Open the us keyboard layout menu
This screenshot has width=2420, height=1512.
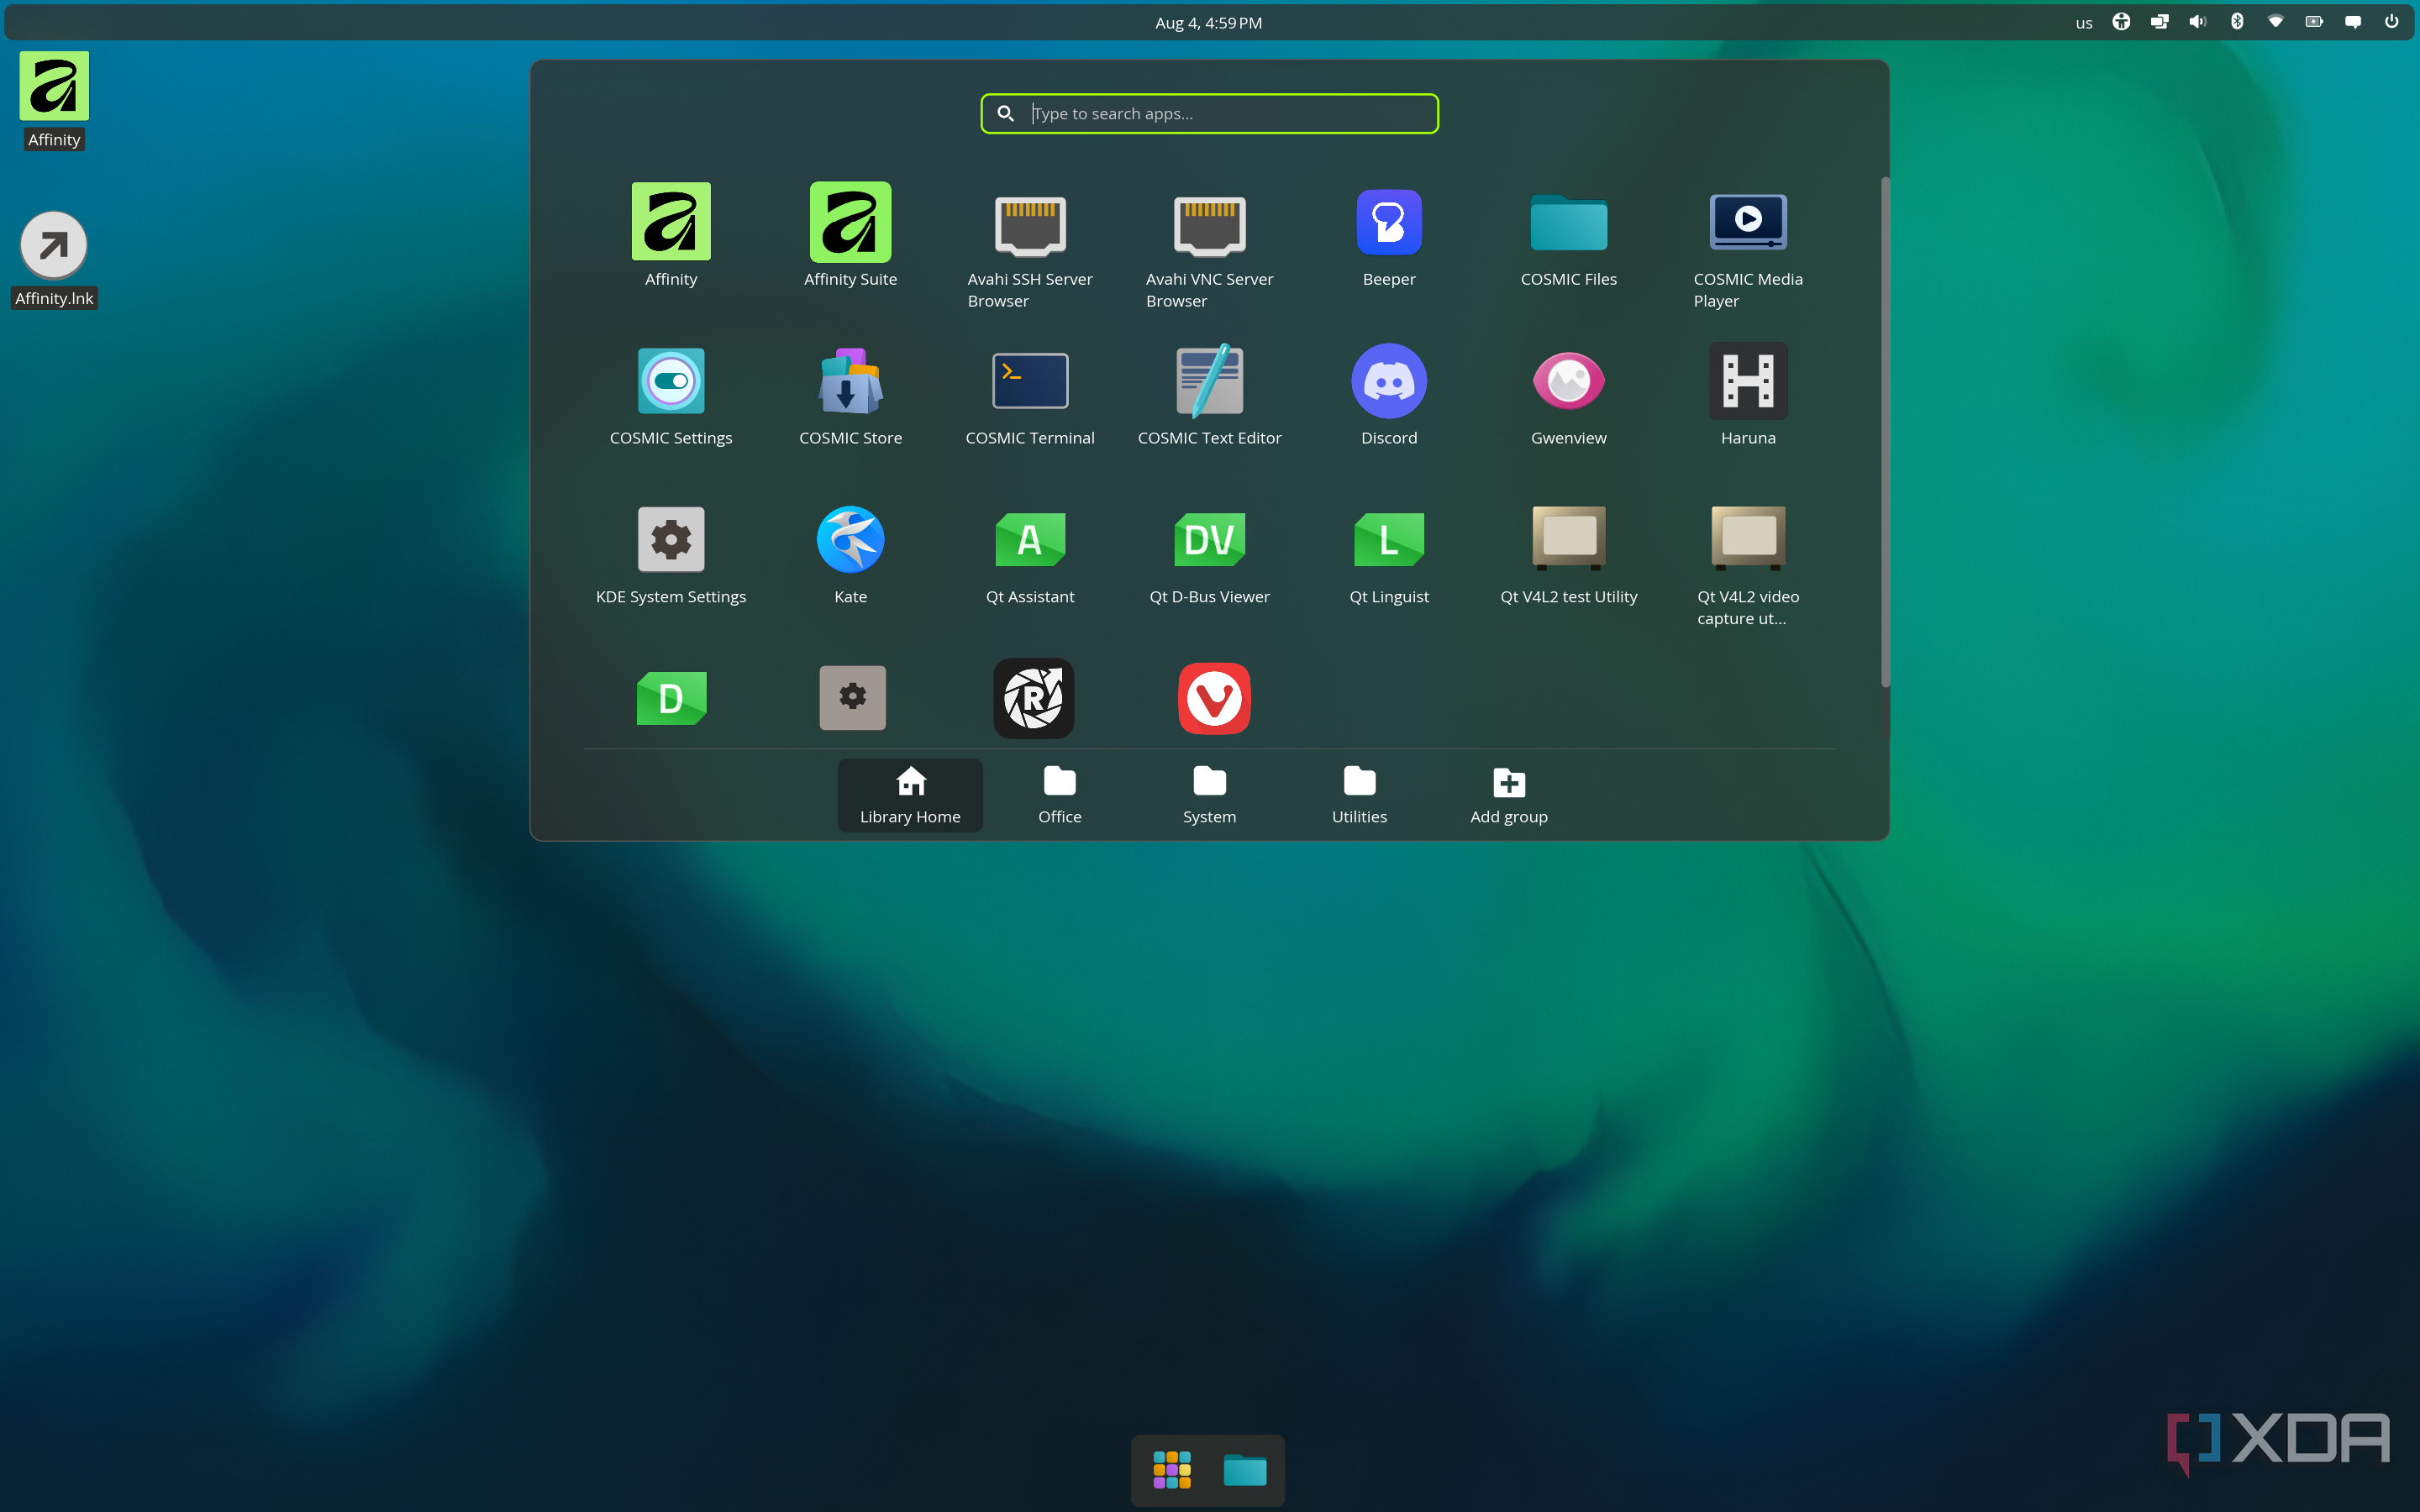point(2083,22)
